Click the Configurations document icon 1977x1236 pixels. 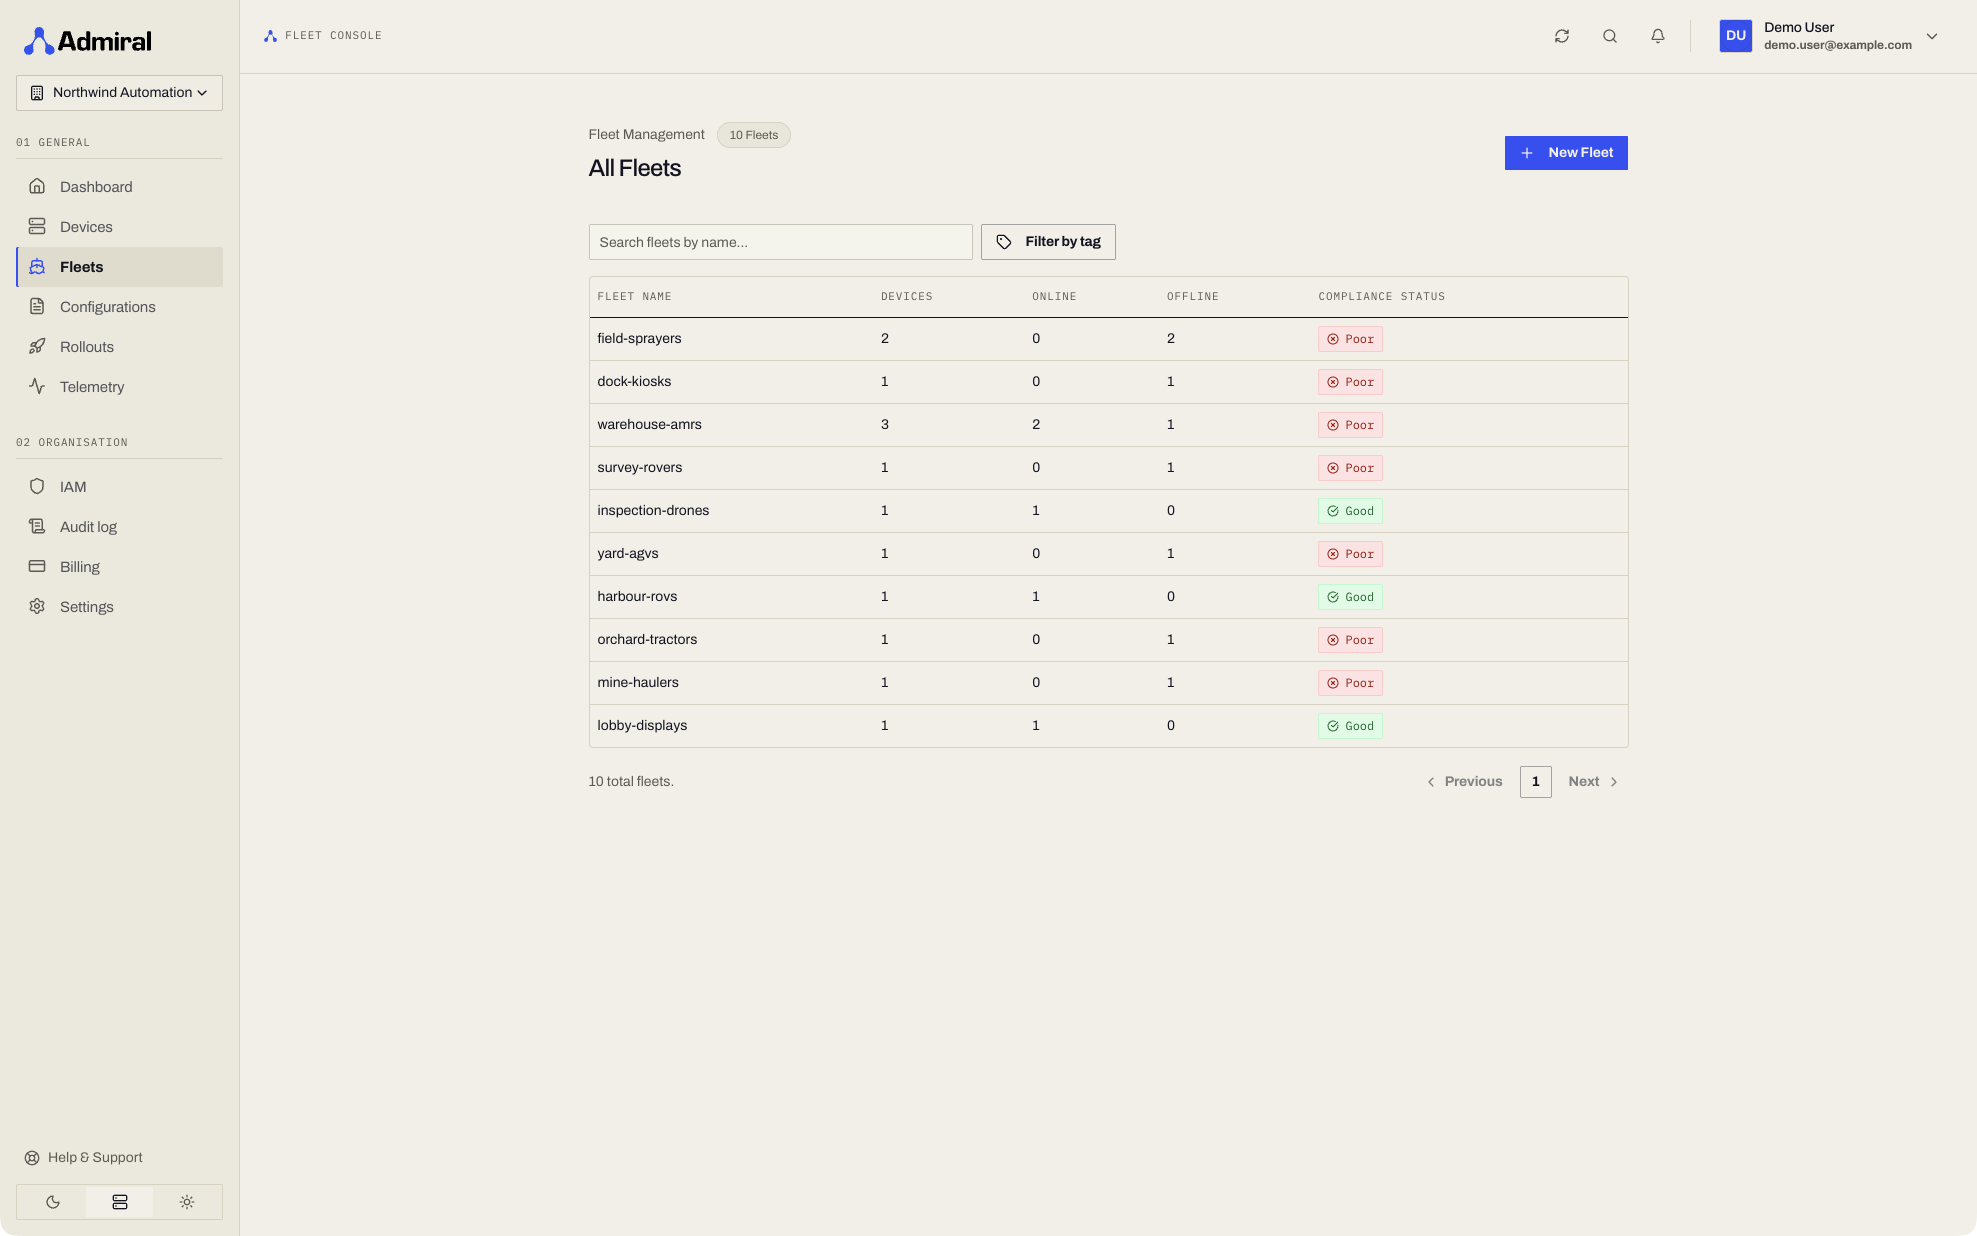point(37,306)
